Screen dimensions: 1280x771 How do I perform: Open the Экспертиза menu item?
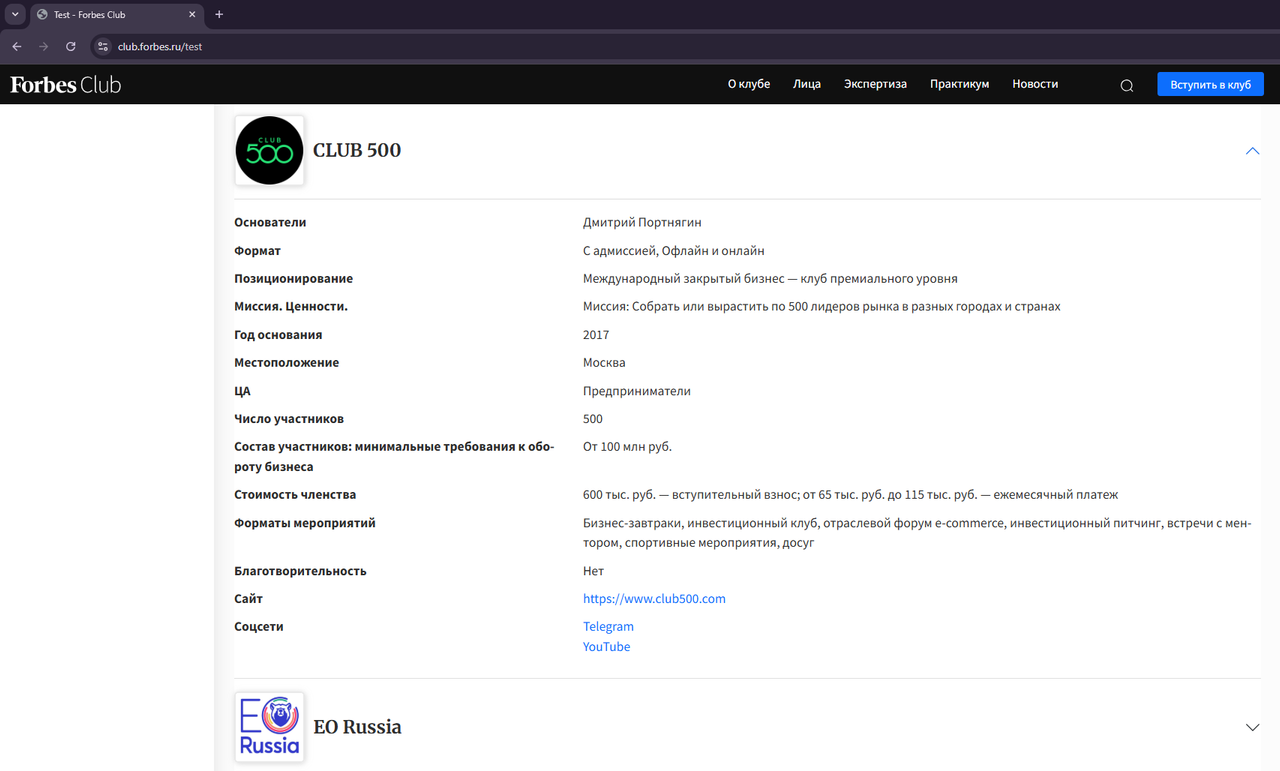click(x=875, y=84)
